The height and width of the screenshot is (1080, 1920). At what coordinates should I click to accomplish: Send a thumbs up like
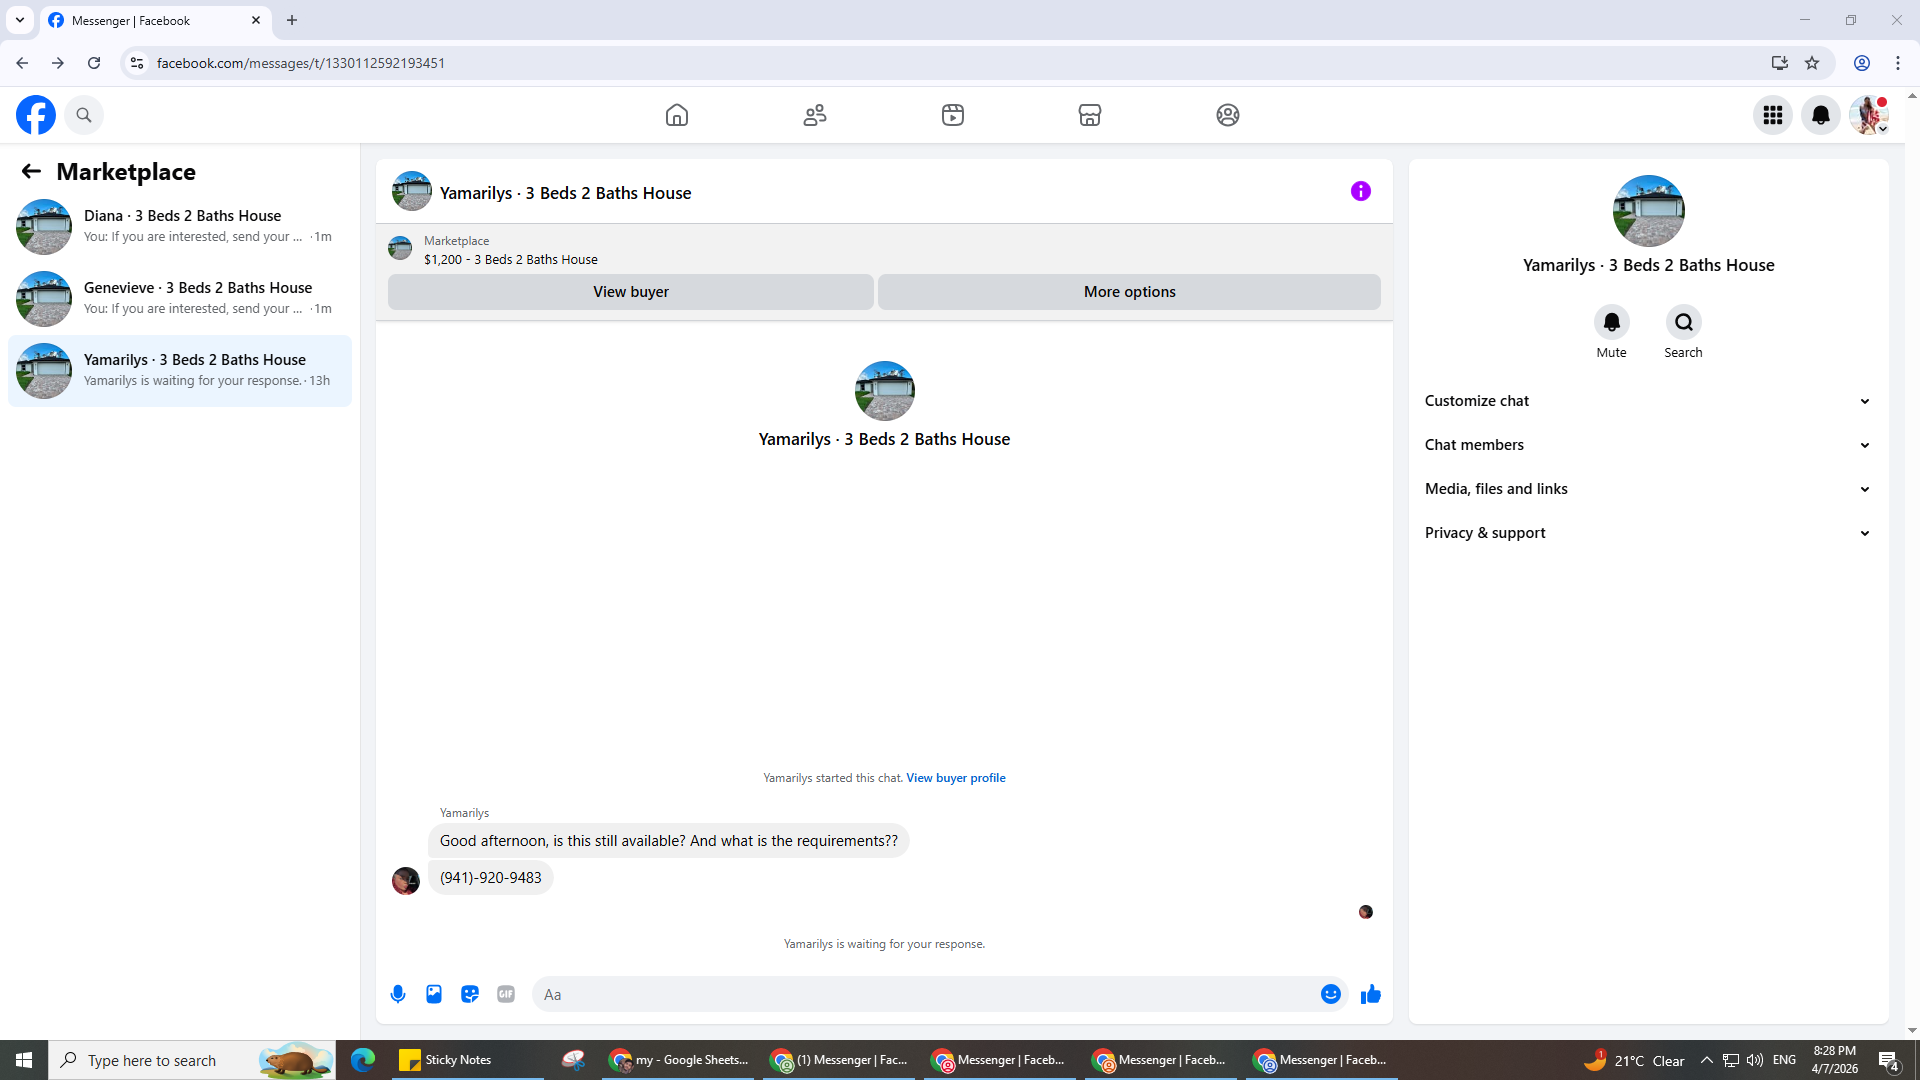pos(1371,994)
